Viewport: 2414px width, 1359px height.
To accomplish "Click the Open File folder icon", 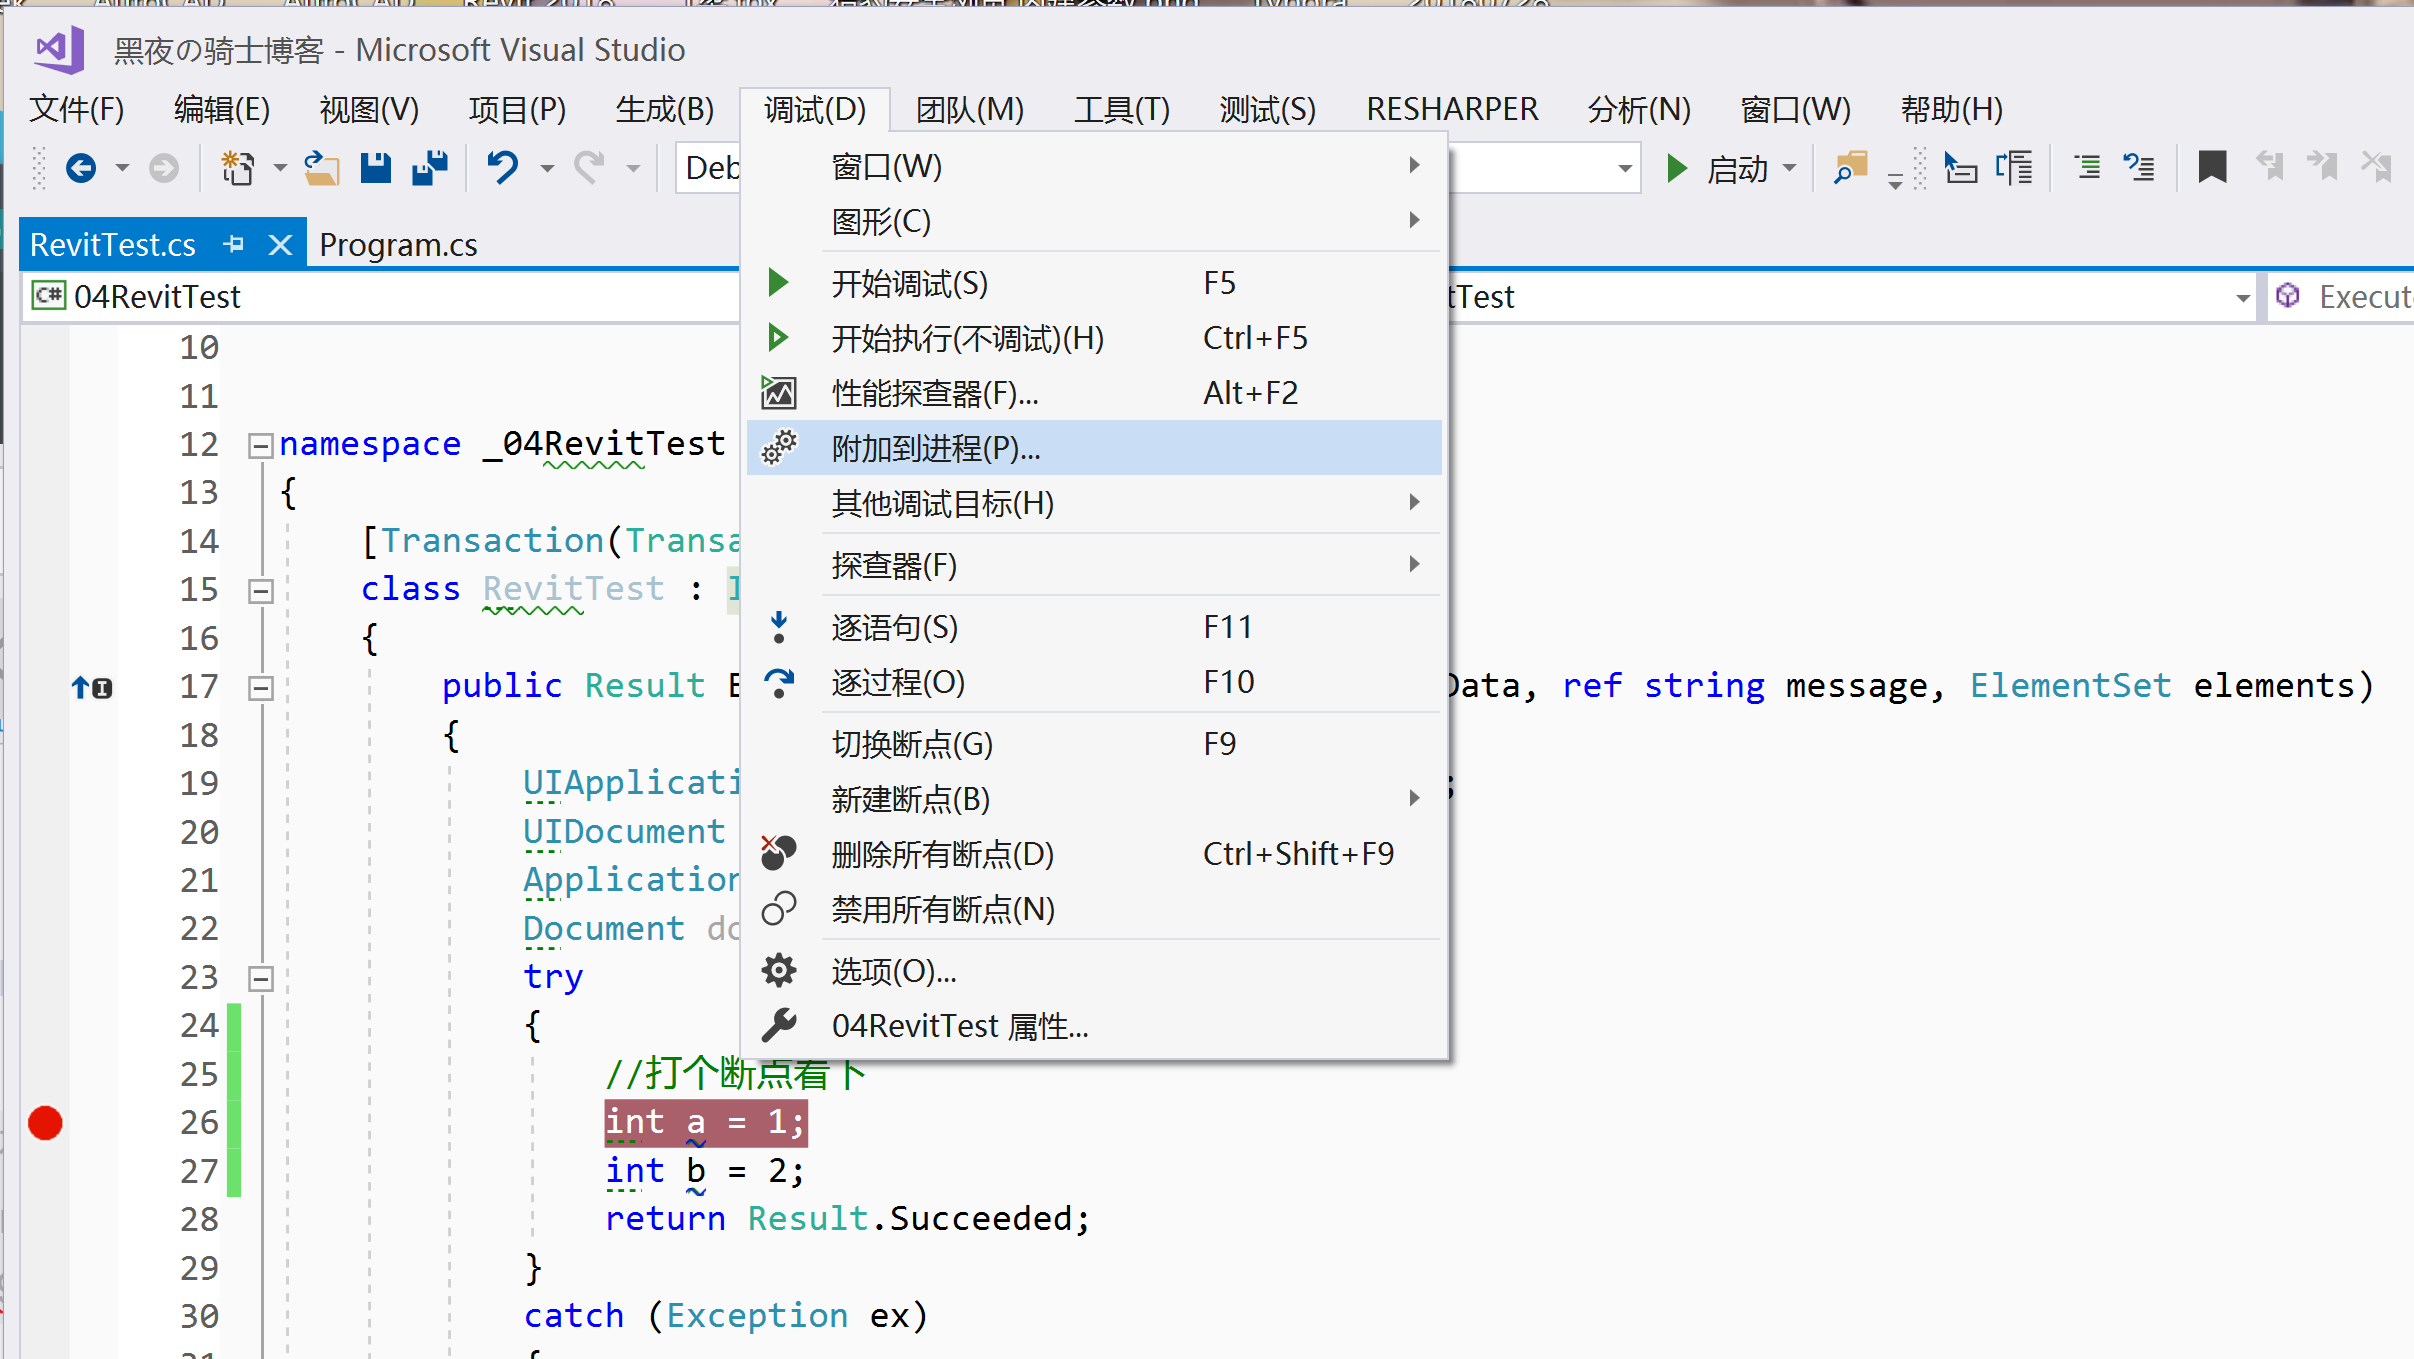I will point(321,168).
